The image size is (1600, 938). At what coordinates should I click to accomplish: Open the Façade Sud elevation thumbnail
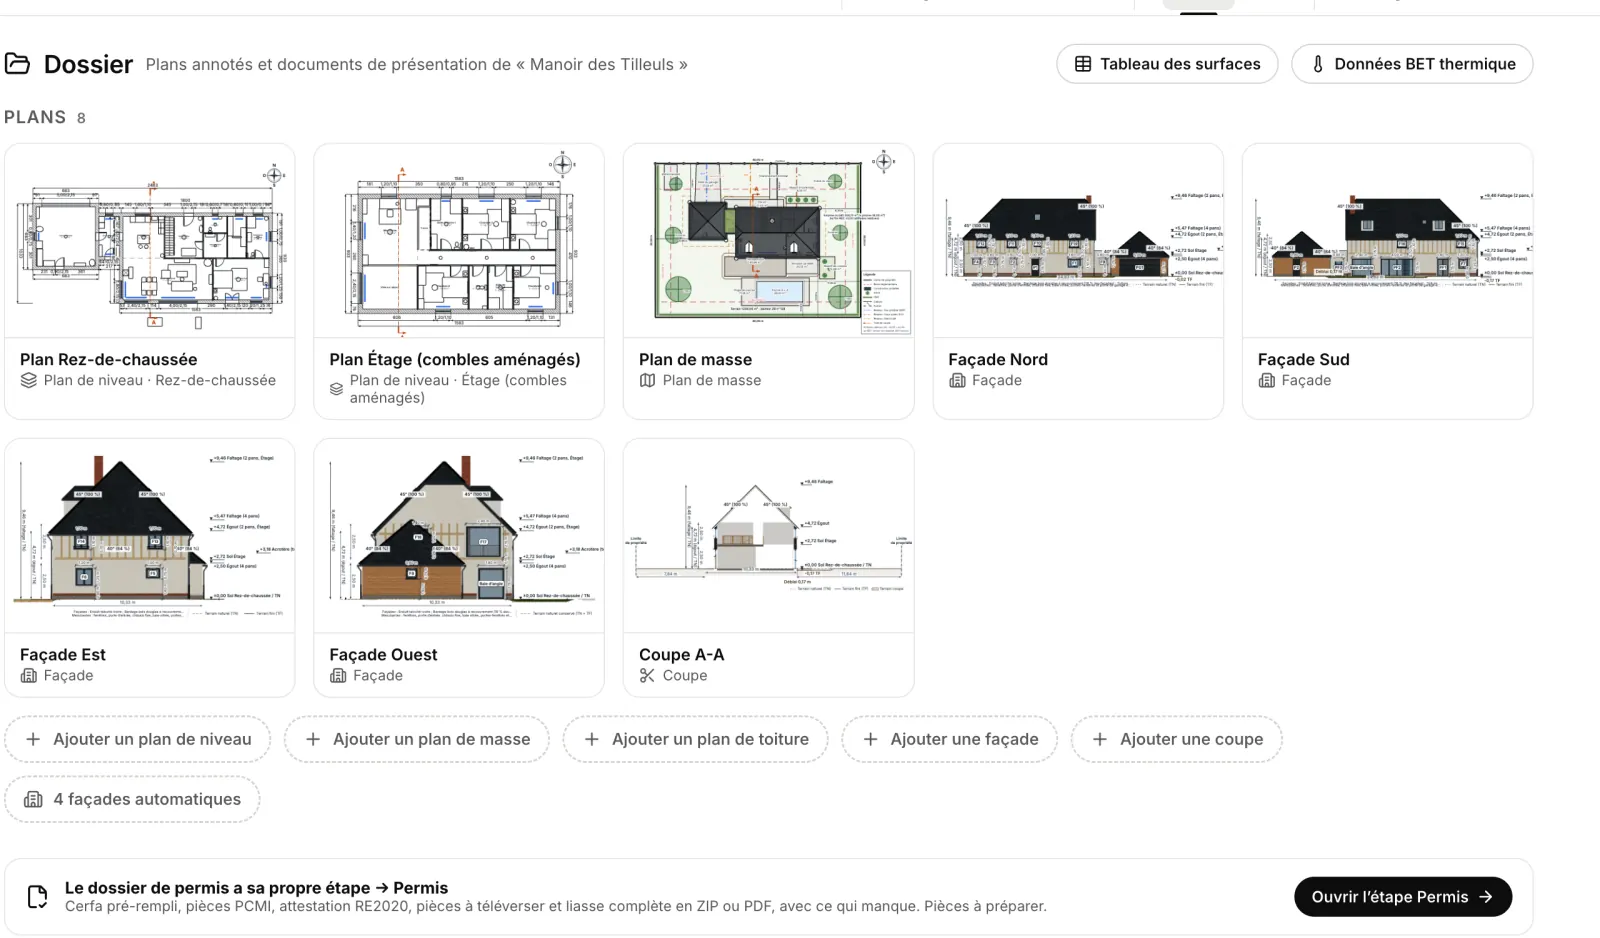coord(1388,241)
